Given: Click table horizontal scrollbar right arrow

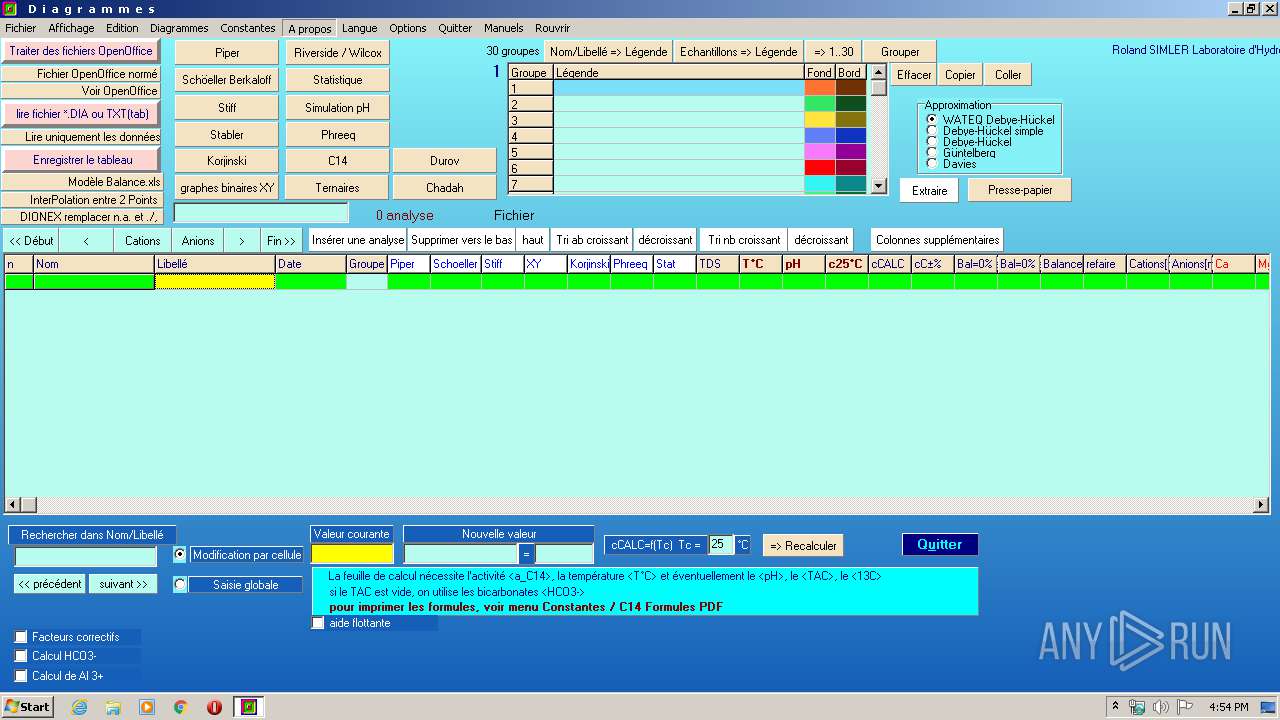Looking at the screenshot, I should click(x=1261, y=506).
